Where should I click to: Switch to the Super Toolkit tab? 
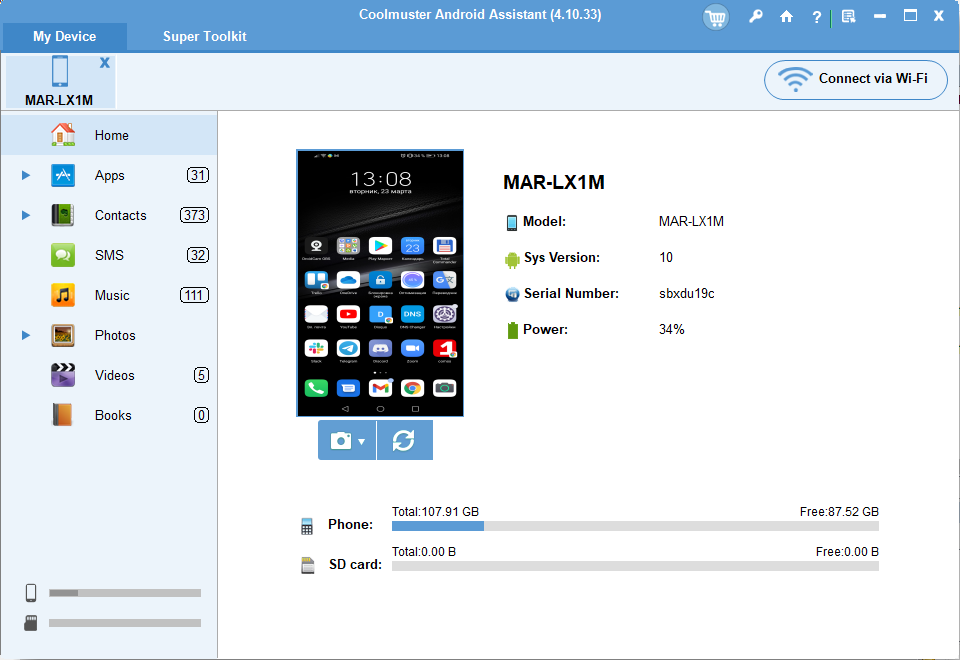(204, 36)
